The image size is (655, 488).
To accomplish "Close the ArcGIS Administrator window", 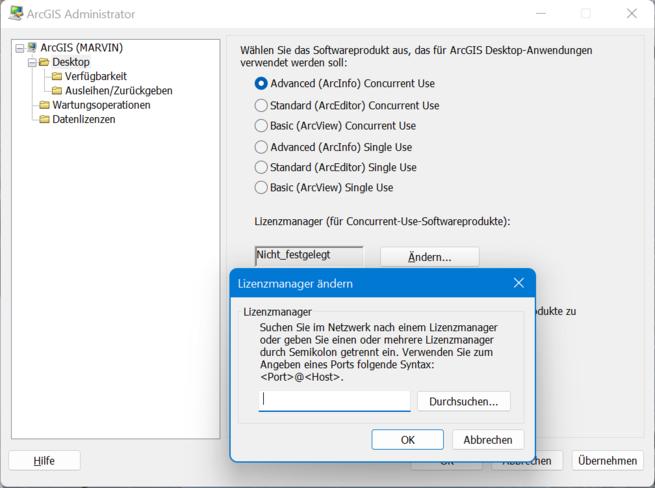I will [x=632, y=14].
